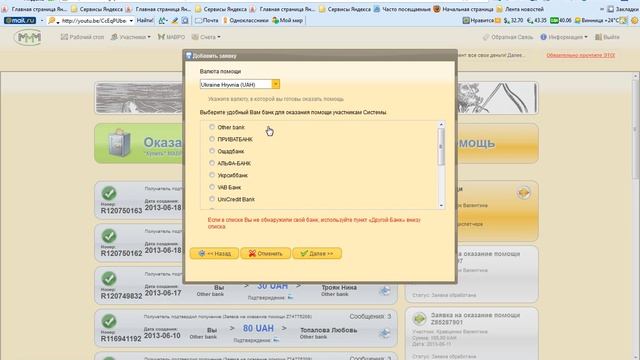Screen dimensions: 640x360
Task: Pick the VAB Банк radio button
Action: tap(212, 187)
